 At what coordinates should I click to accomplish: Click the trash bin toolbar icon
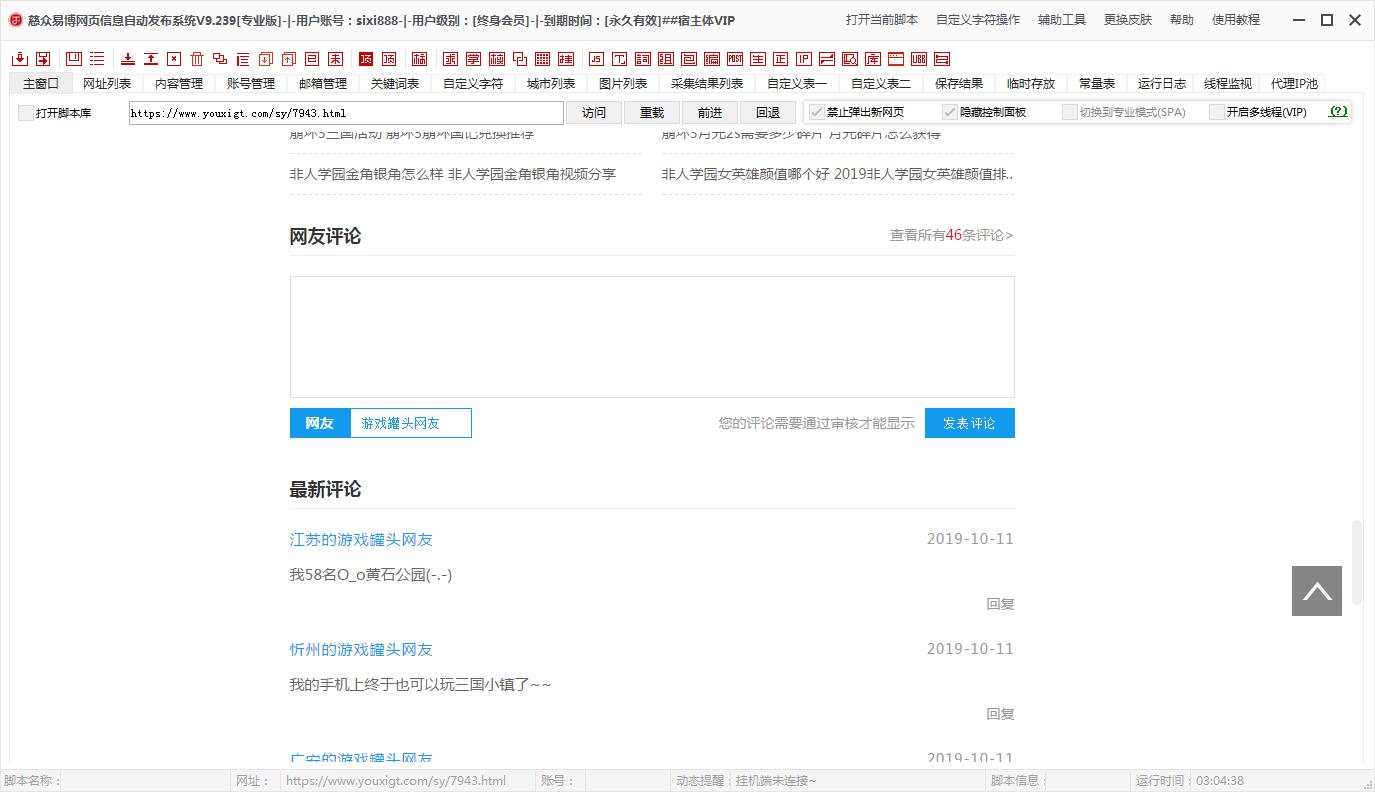[x=197, y=59]
